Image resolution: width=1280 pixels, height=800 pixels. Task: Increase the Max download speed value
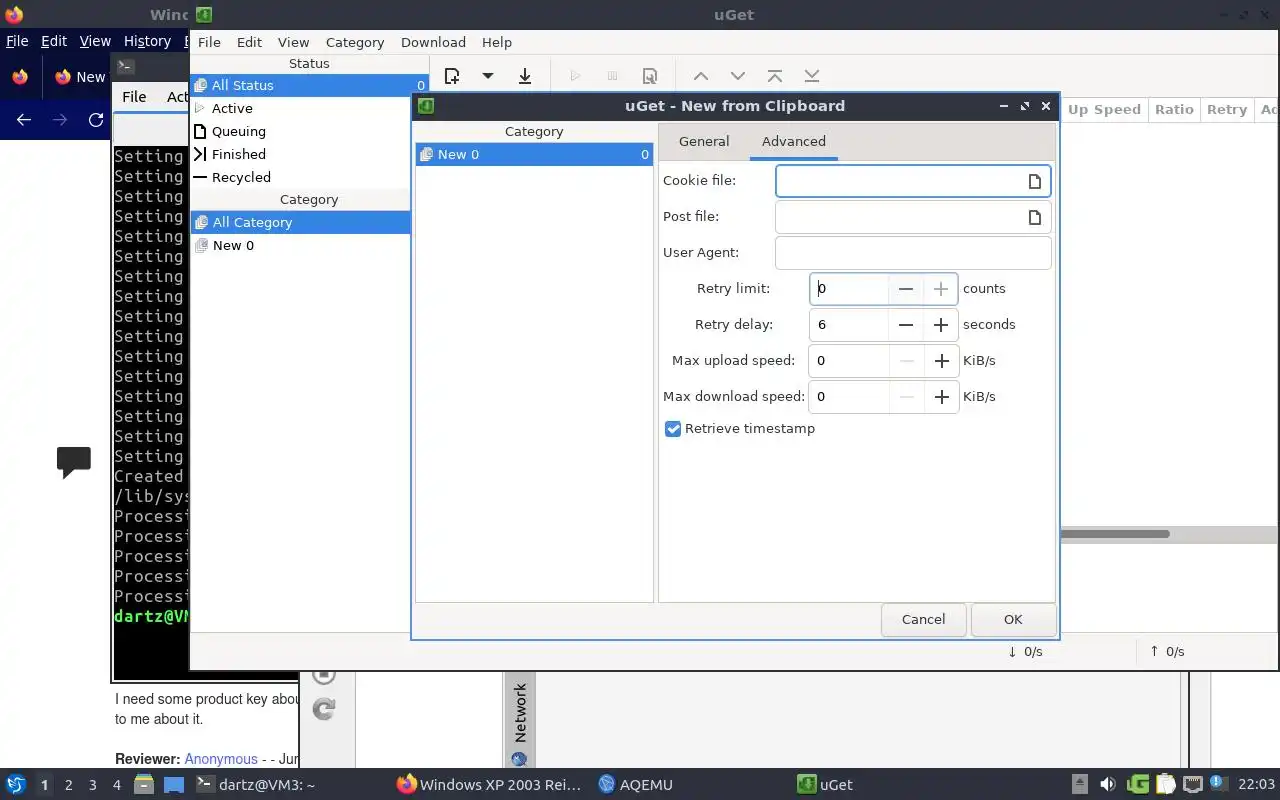coord(941,397)
